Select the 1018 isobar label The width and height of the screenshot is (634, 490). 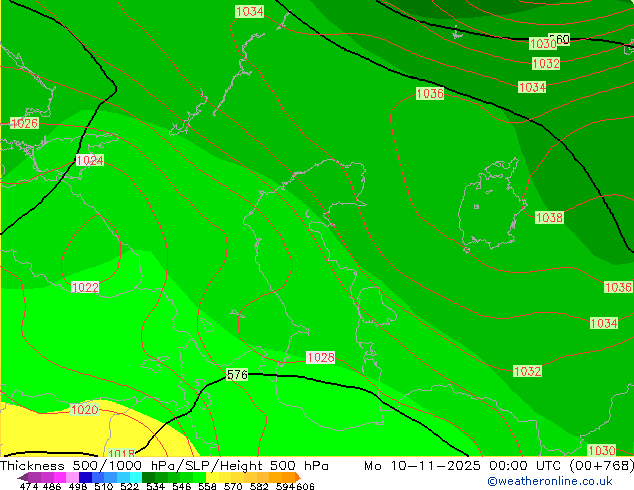[x=121, y=453]
